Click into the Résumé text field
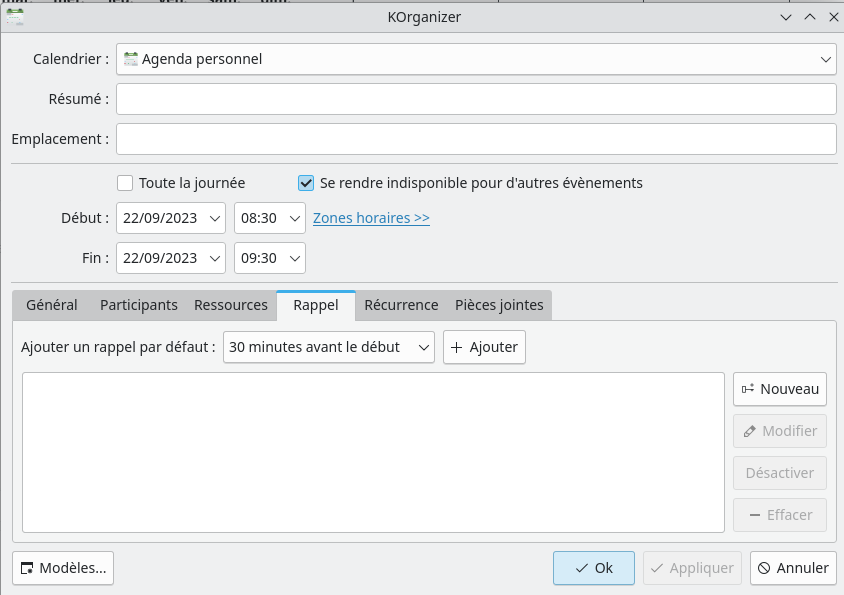This screenshot has width=844, height=595. click(476, 99)
